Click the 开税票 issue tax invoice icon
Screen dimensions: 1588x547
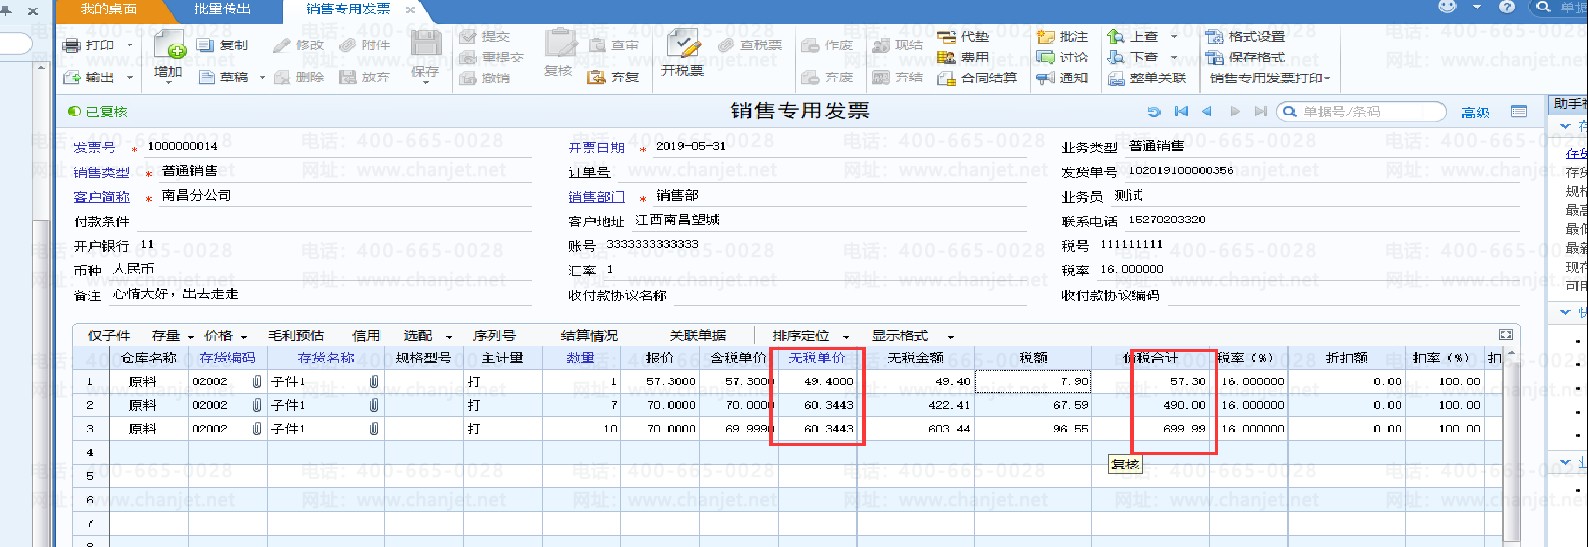(x=683, y=45)
